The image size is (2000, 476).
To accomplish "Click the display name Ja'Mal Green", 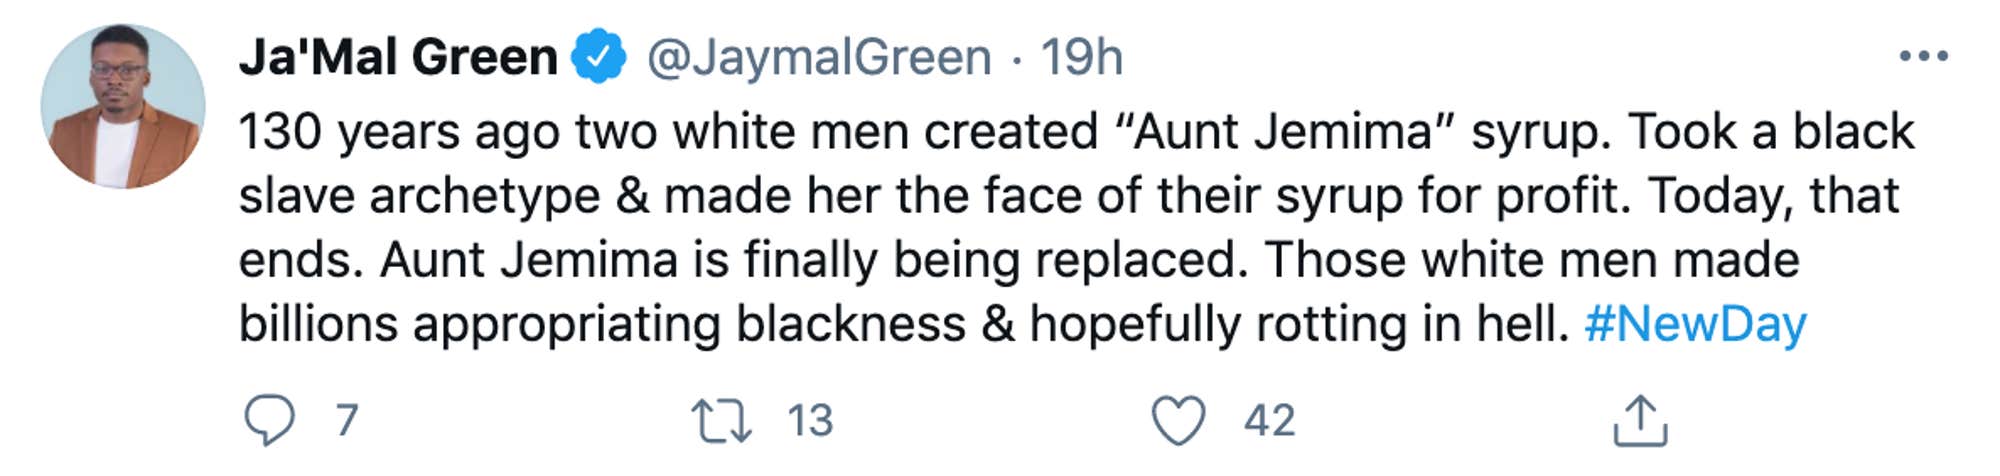I will tap(398, 57).
